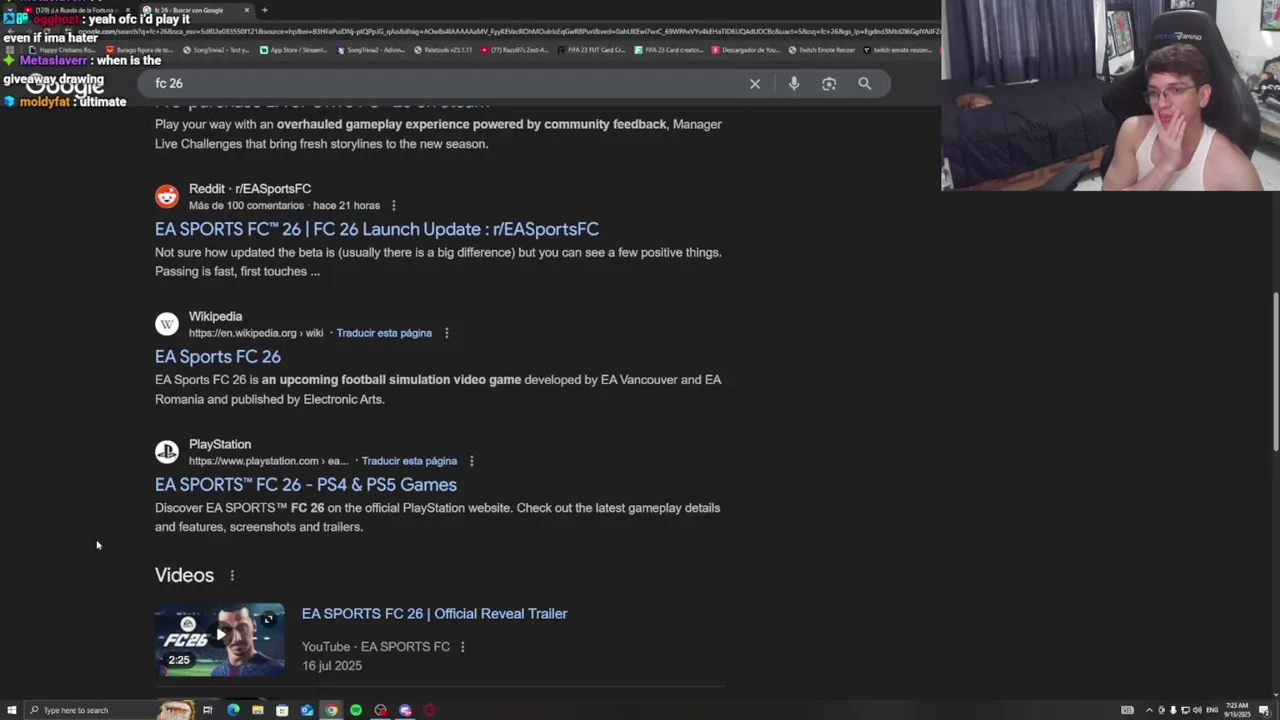Viewport: 1280px width, 720px height.
Task: Open the Wikipedia EA Sports FC 26 link
Action: (x=218, y=357)
